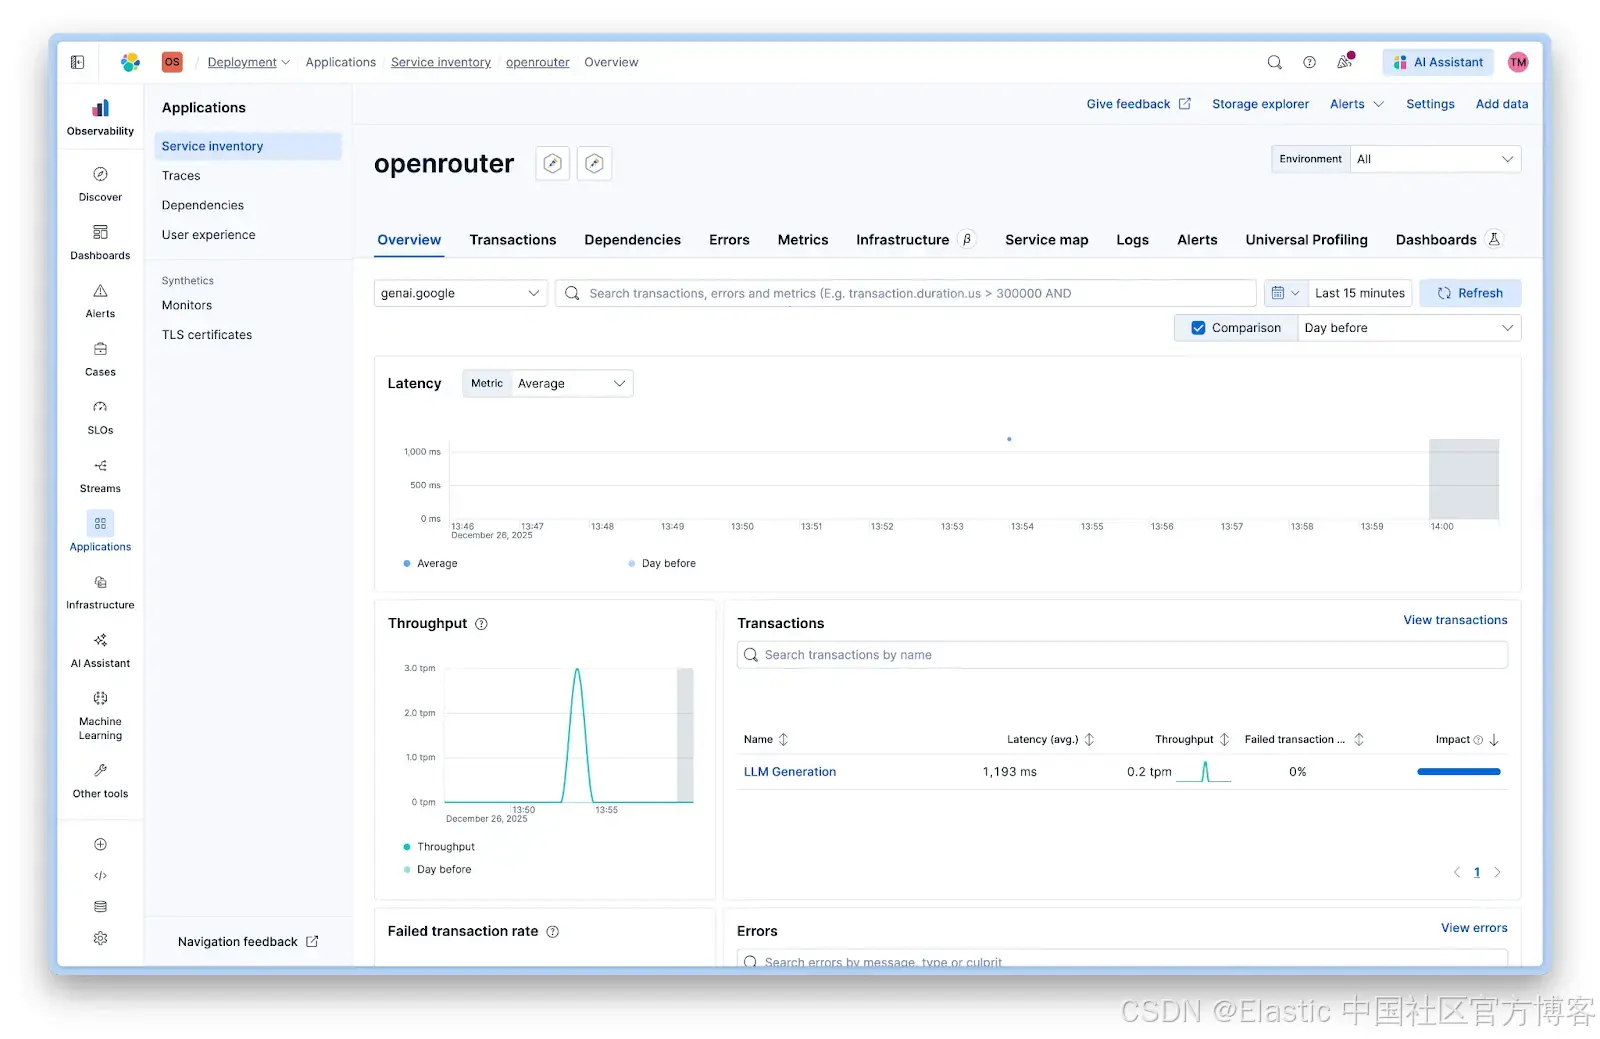Open the TM user avatar menu
Image resolution: width=1600 pixels, height=1039 pixels.
[x=1518, y=62]
